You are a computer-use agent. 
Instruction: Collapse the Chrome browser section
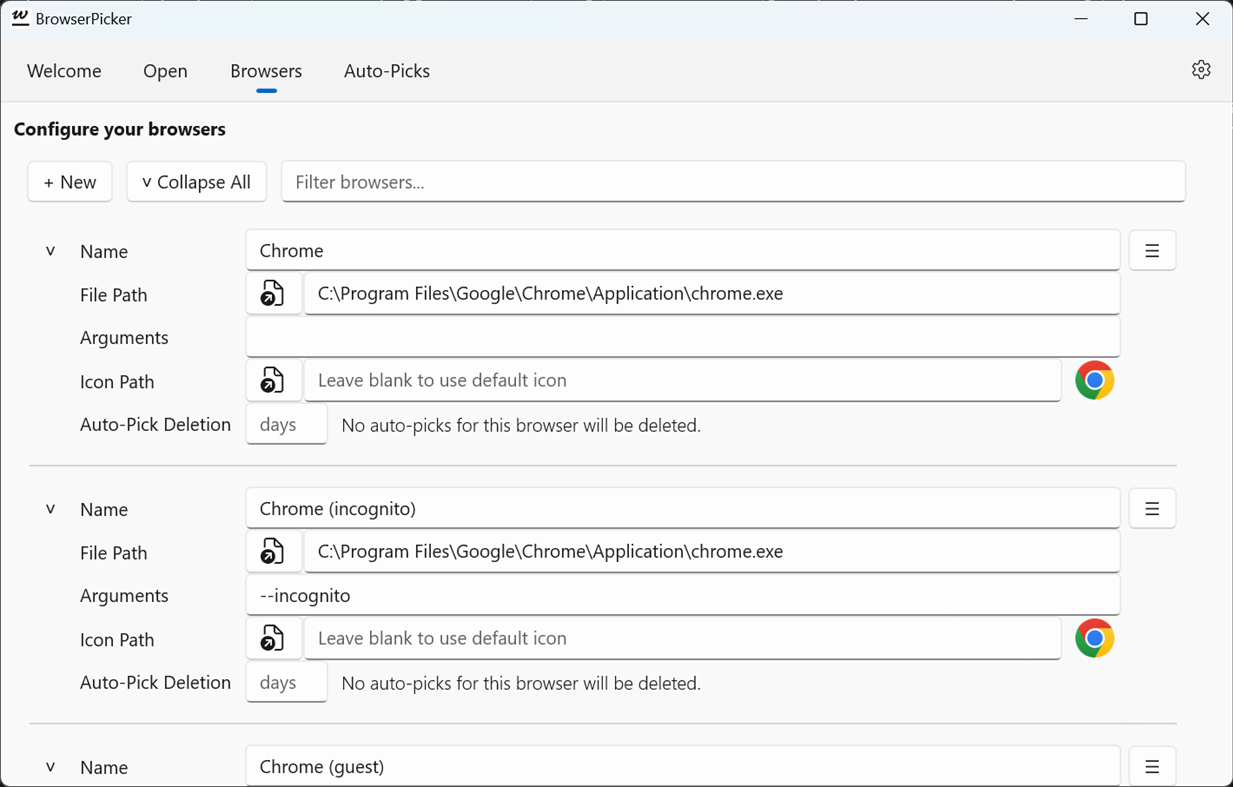(50, 251)
